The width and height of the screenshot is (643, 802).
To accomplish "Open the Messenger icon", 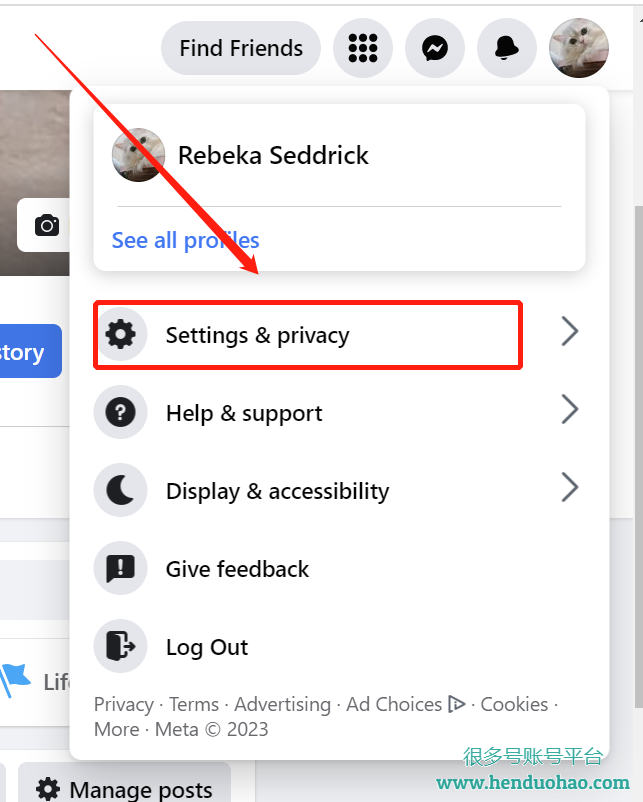I will tap(434, 48).
